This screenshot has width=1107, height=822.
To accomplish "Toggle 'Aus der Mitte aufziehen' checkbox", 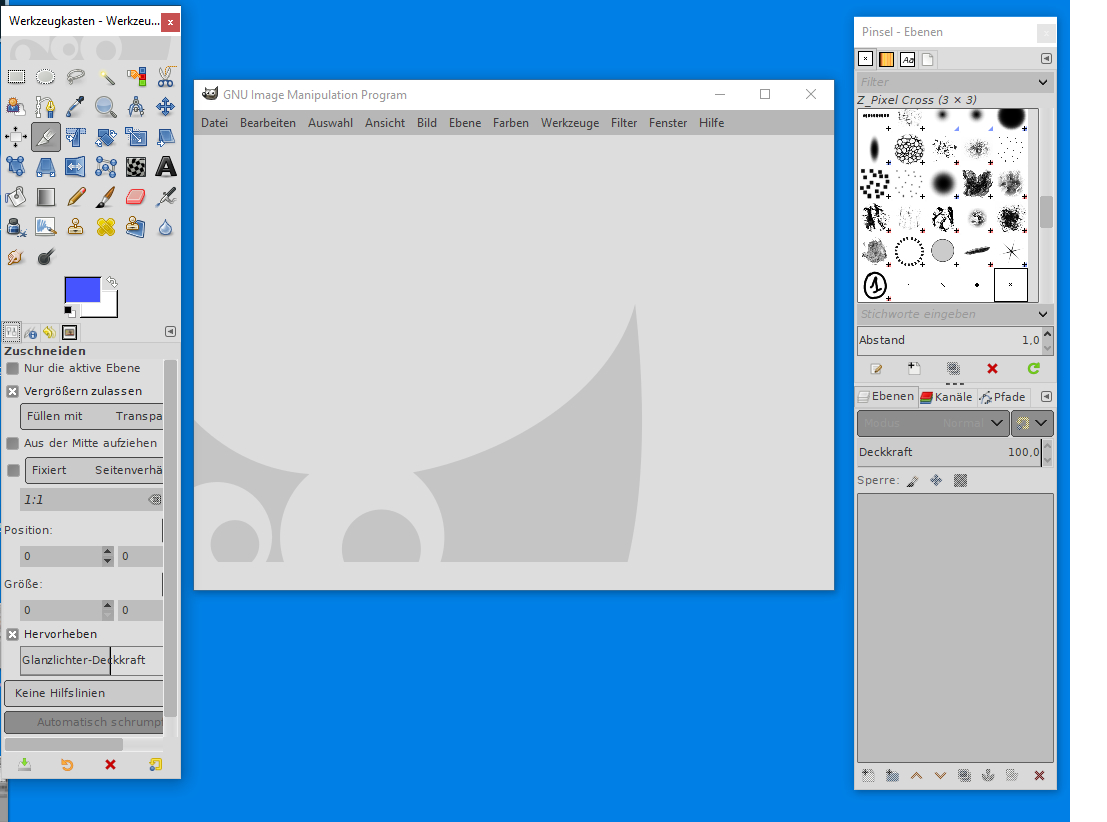I will [13, 443].
